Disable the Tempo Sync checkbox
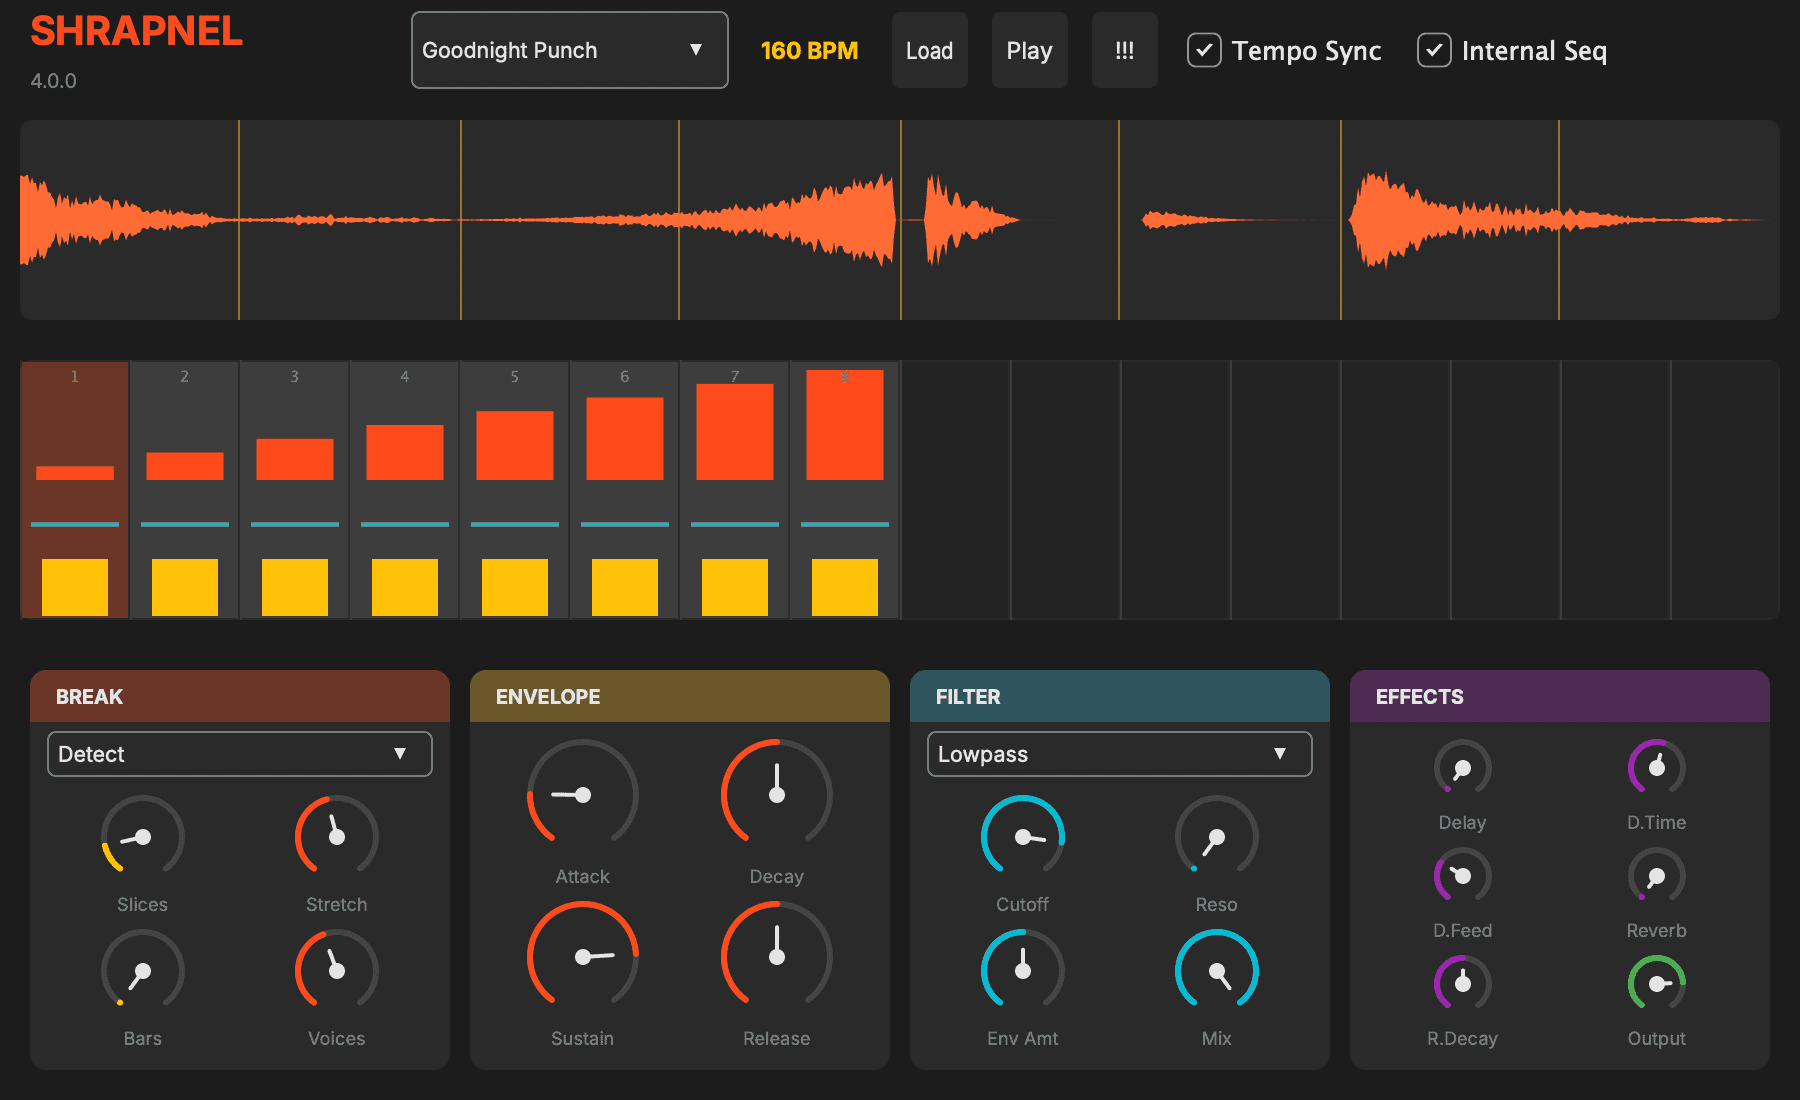This screenshot has width=1800, height=1100. (x=1204, y=50)
